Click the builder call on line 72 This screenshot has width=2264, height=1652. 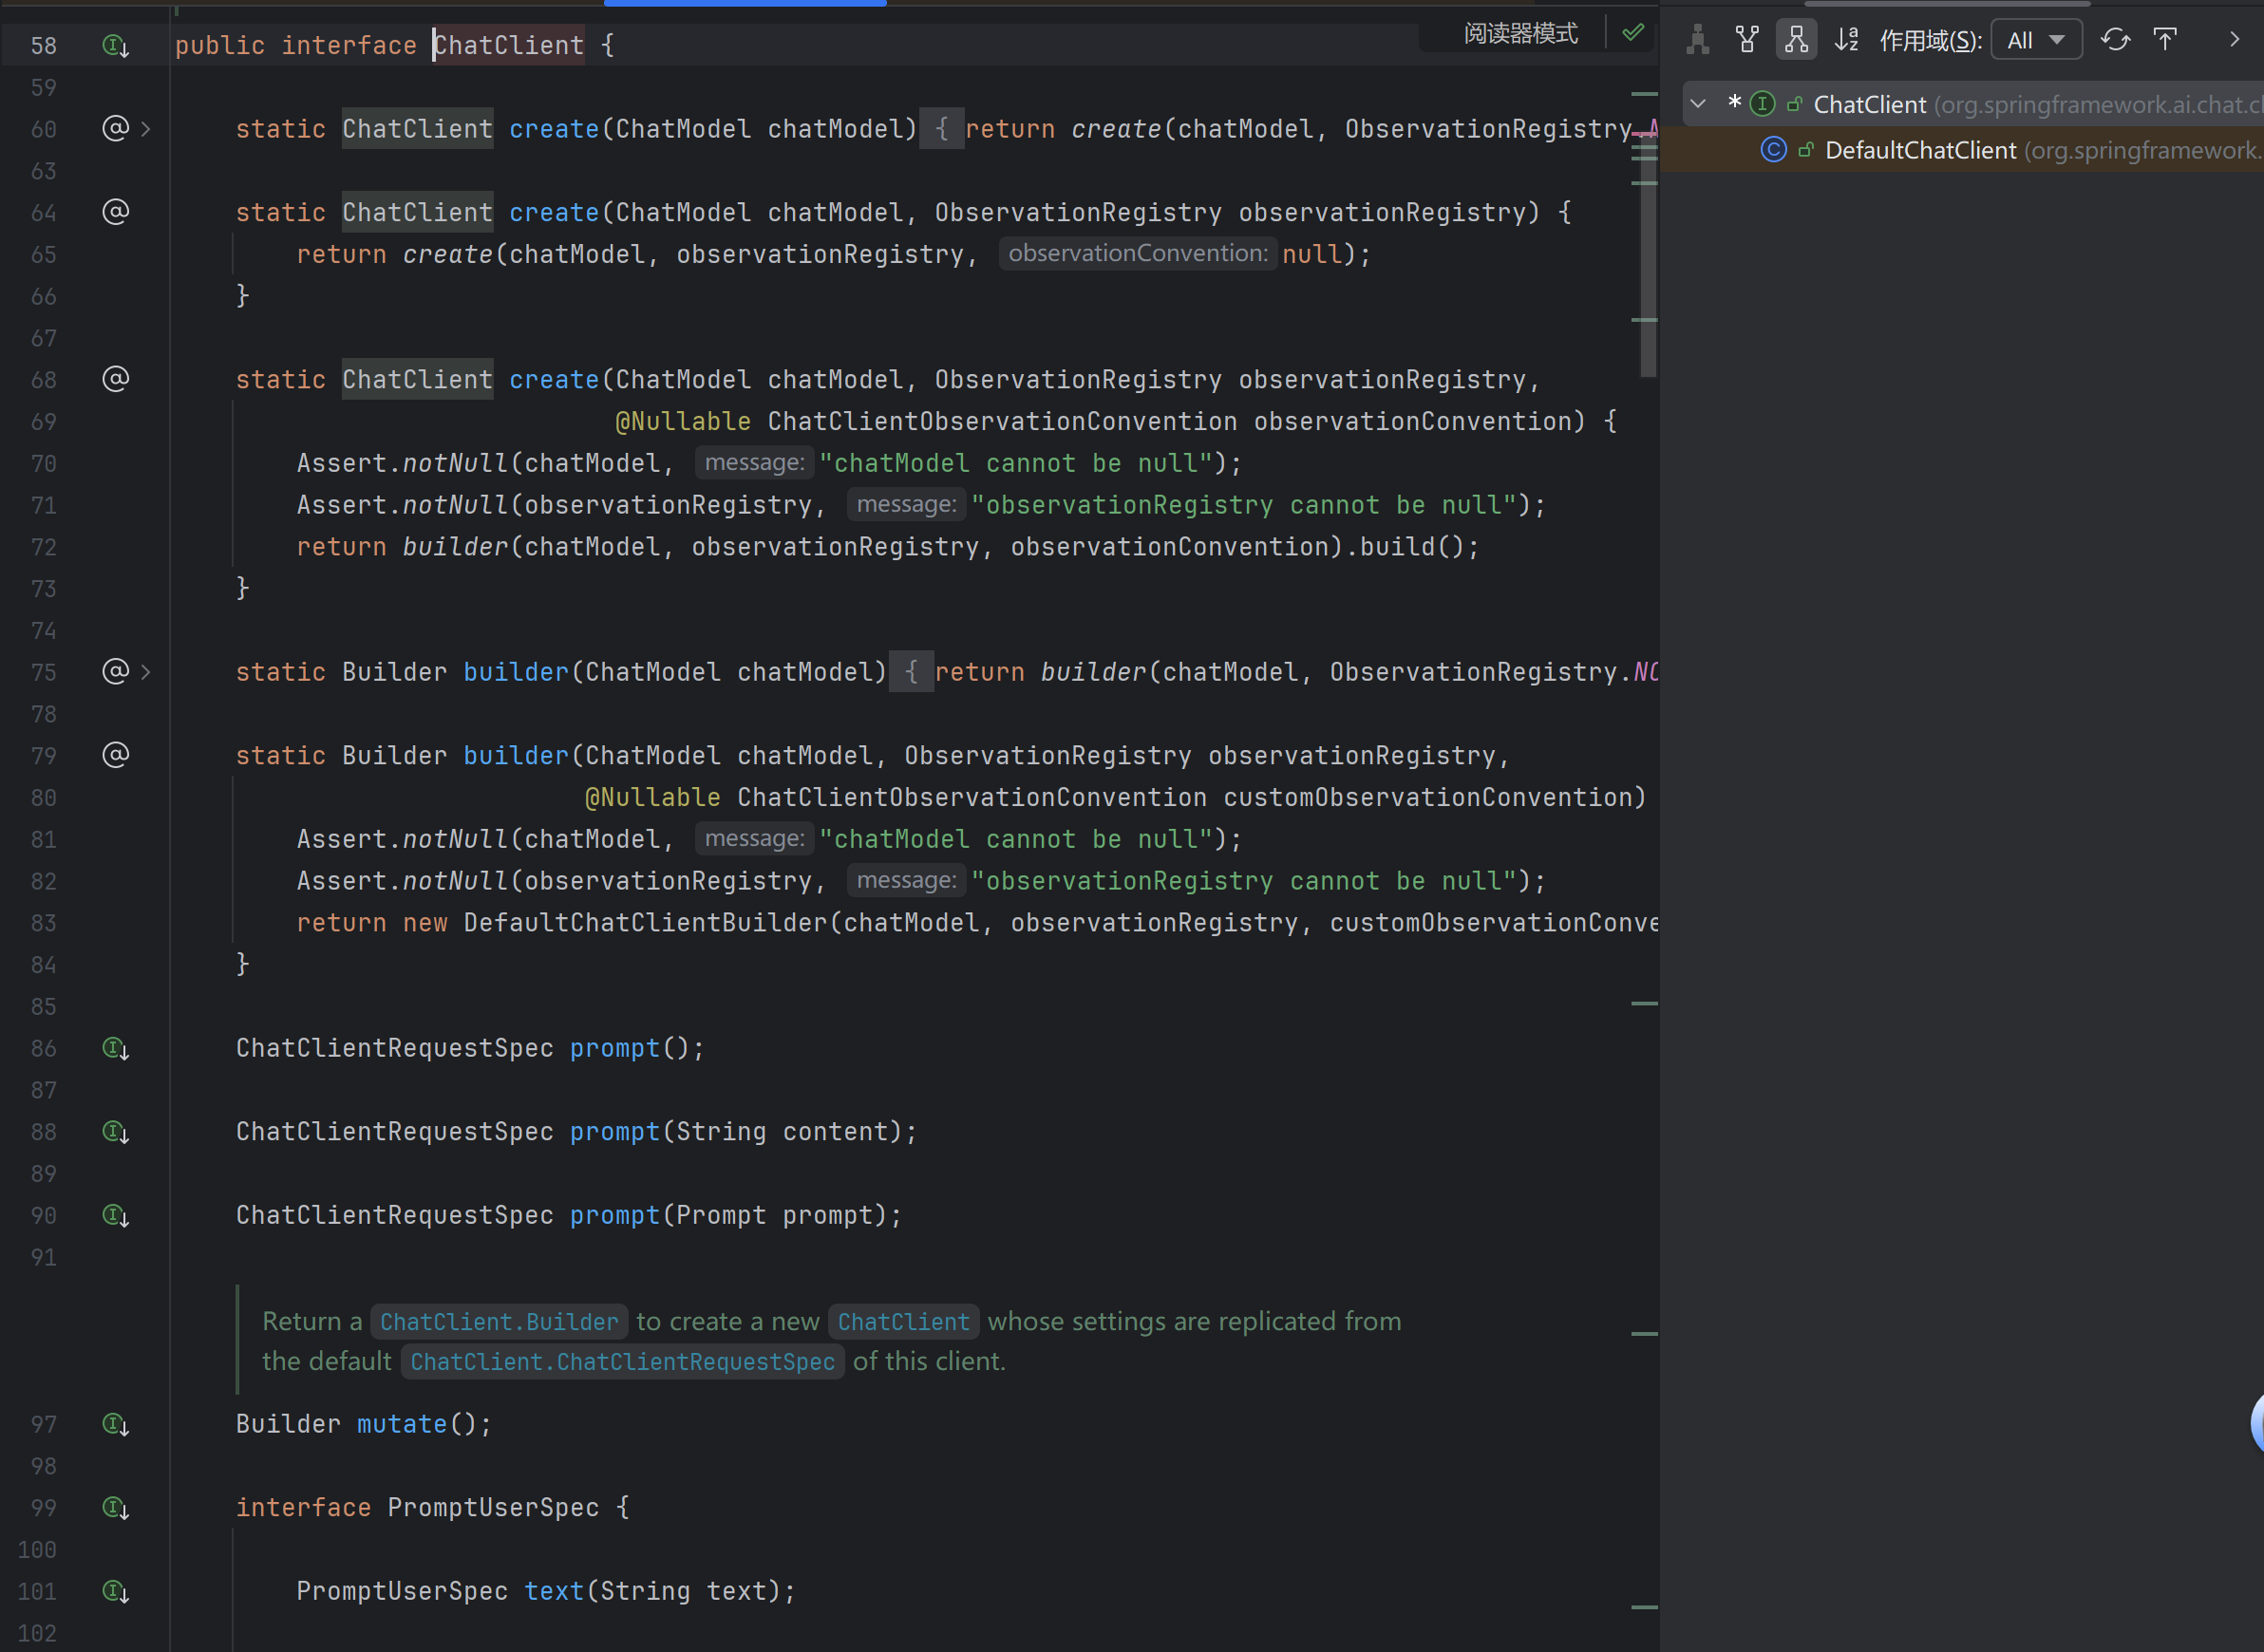click(455, 547)
